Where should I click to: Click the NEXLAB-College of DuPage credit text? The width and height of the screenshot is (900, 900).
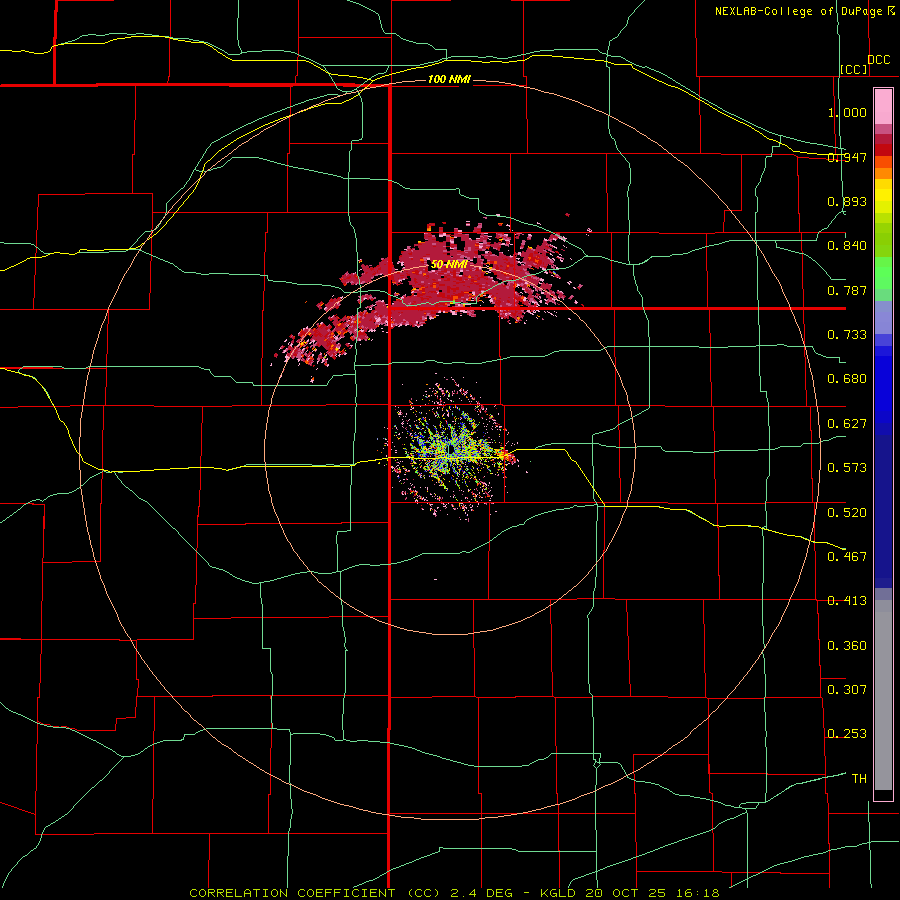pyautogui.click(x=798, y=11)
